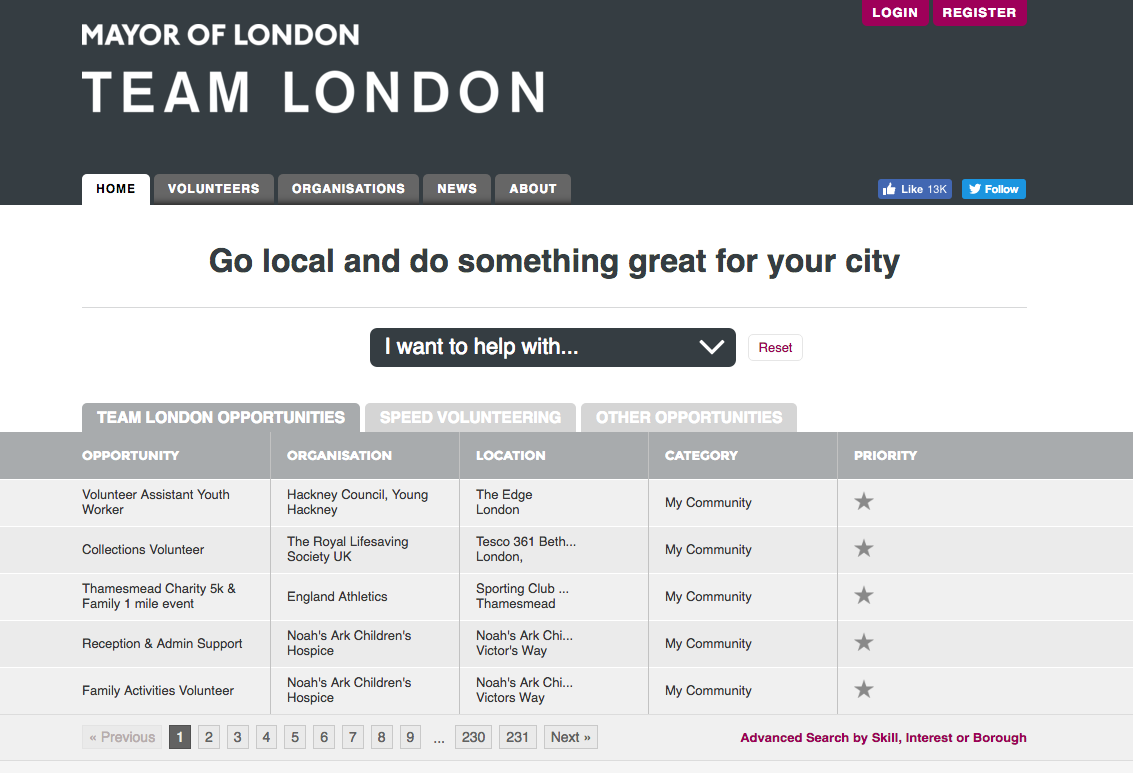Click the priority star for Collections Volunteer
1133x773 pixels.
(x=863, y=548)
